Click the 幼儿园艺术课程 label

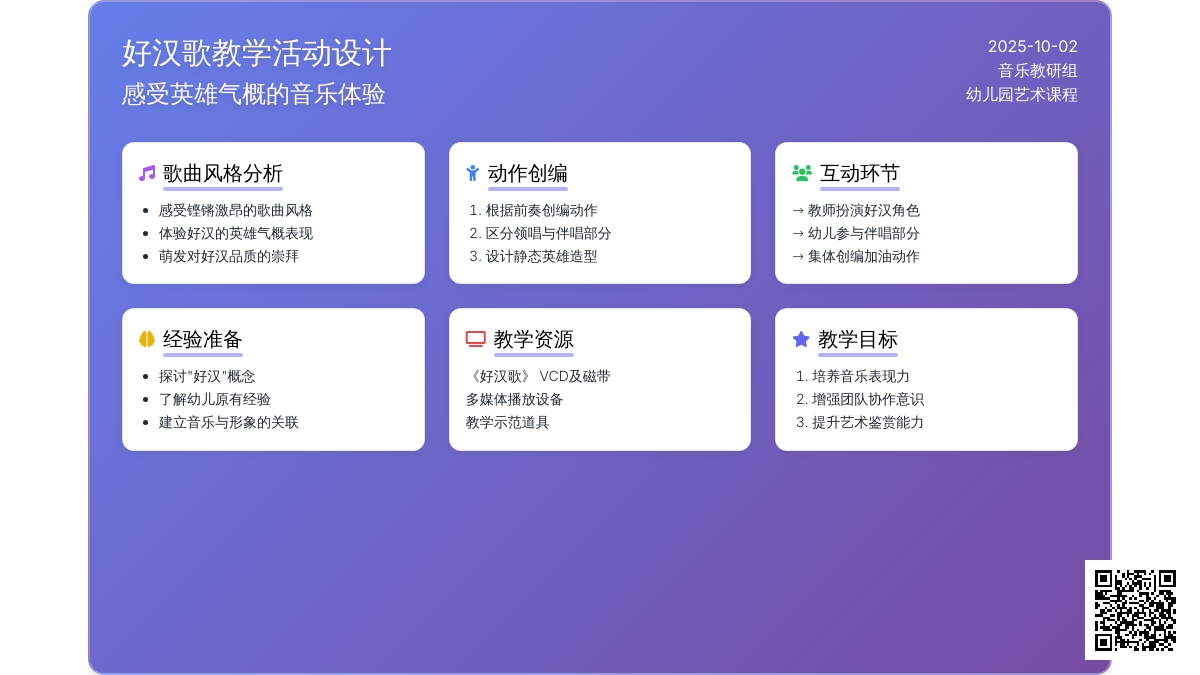click(1022, 95)
